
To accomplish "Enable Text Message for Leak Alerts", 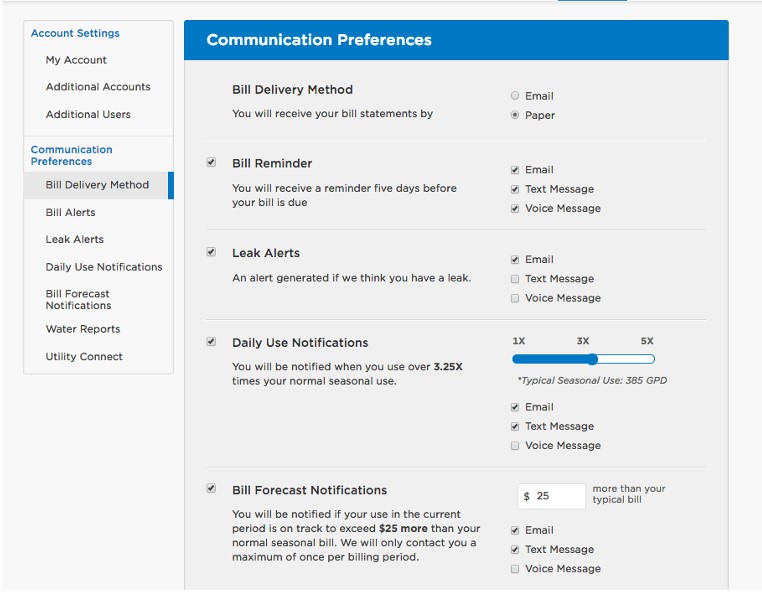I will pos(515,279).
